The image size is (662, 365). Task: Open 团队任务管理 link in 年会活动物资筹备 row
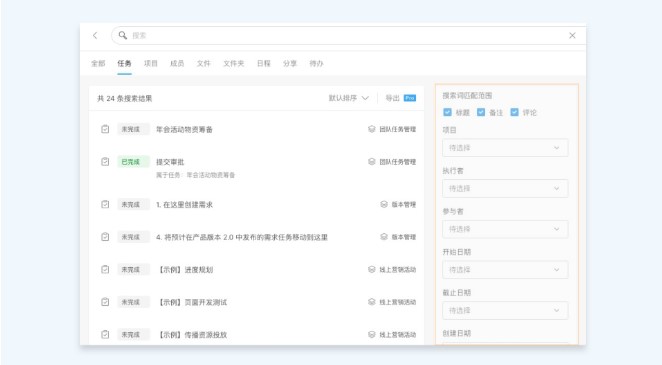[x=397, y=129]
